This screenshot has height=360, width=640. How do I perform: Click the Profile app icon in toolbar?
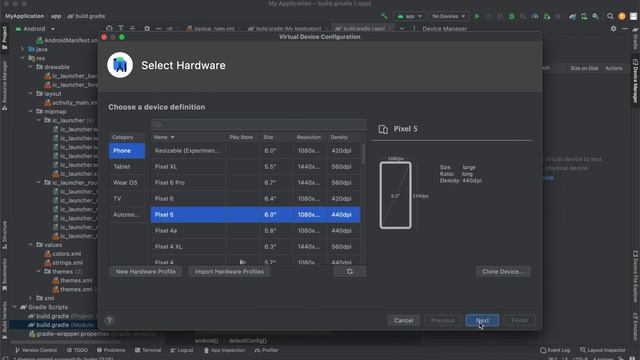coord(535,16)
